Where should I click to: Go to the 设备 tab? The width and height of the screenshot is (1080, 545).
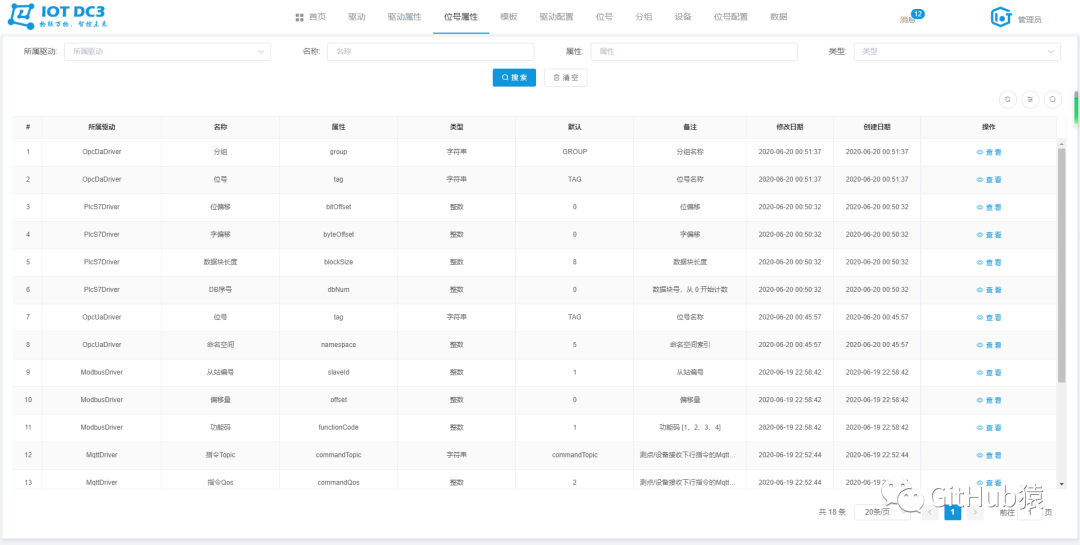(x=683, y=17)
